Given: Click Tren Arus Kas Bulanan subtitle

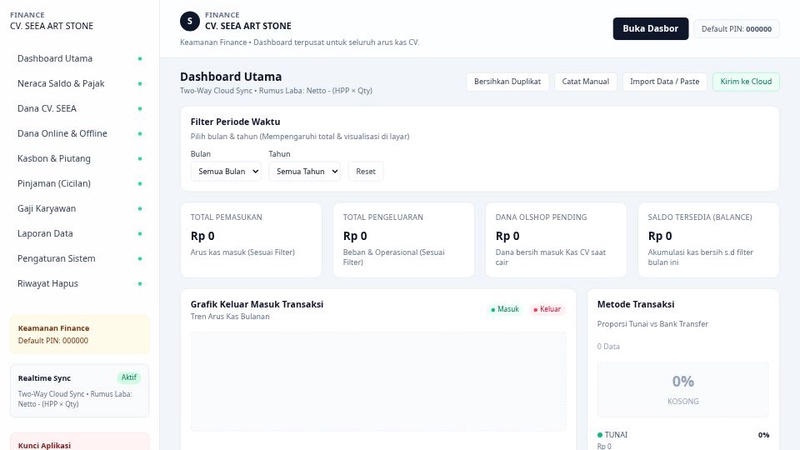Looking at the screenshot, I should coord(230,316).
